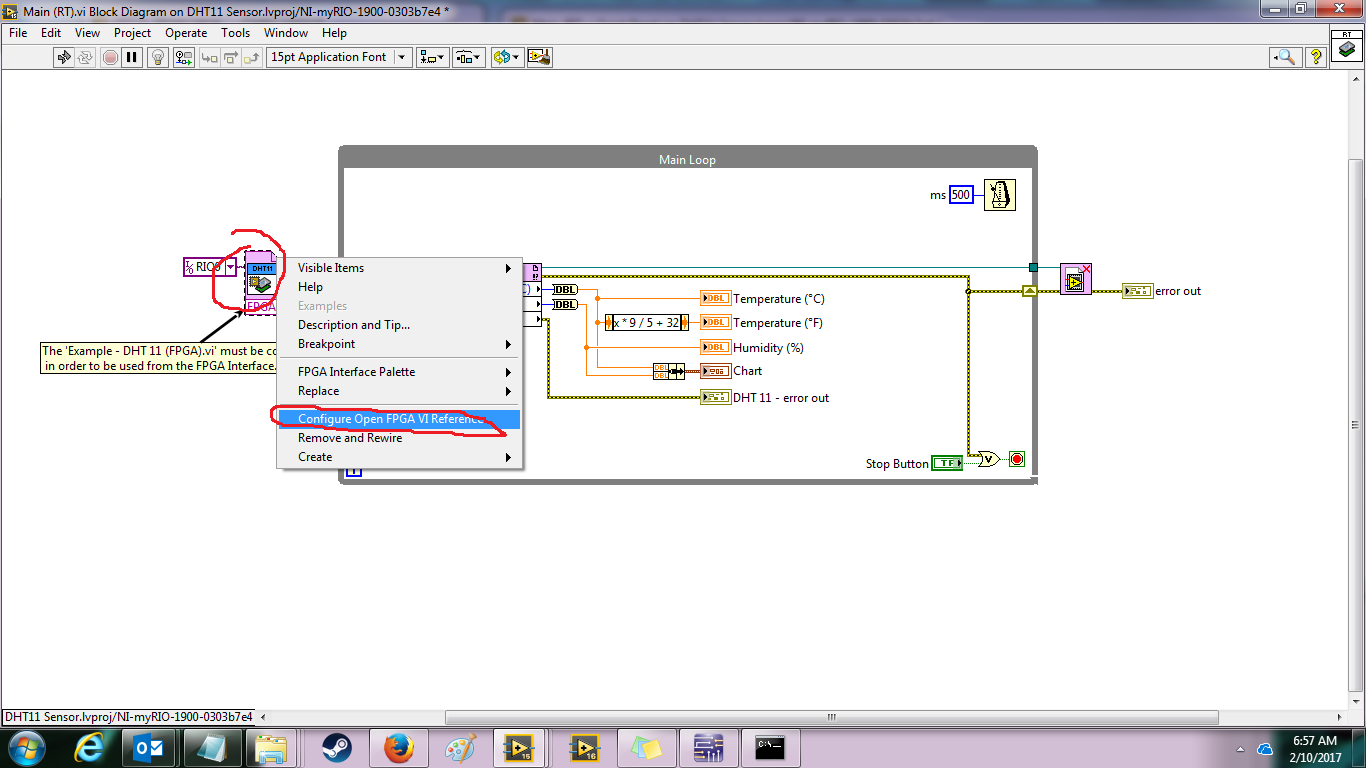Screen dimensions: 1366x768
Task: Click the Step Out button
Action: click(x=251, y=57)
